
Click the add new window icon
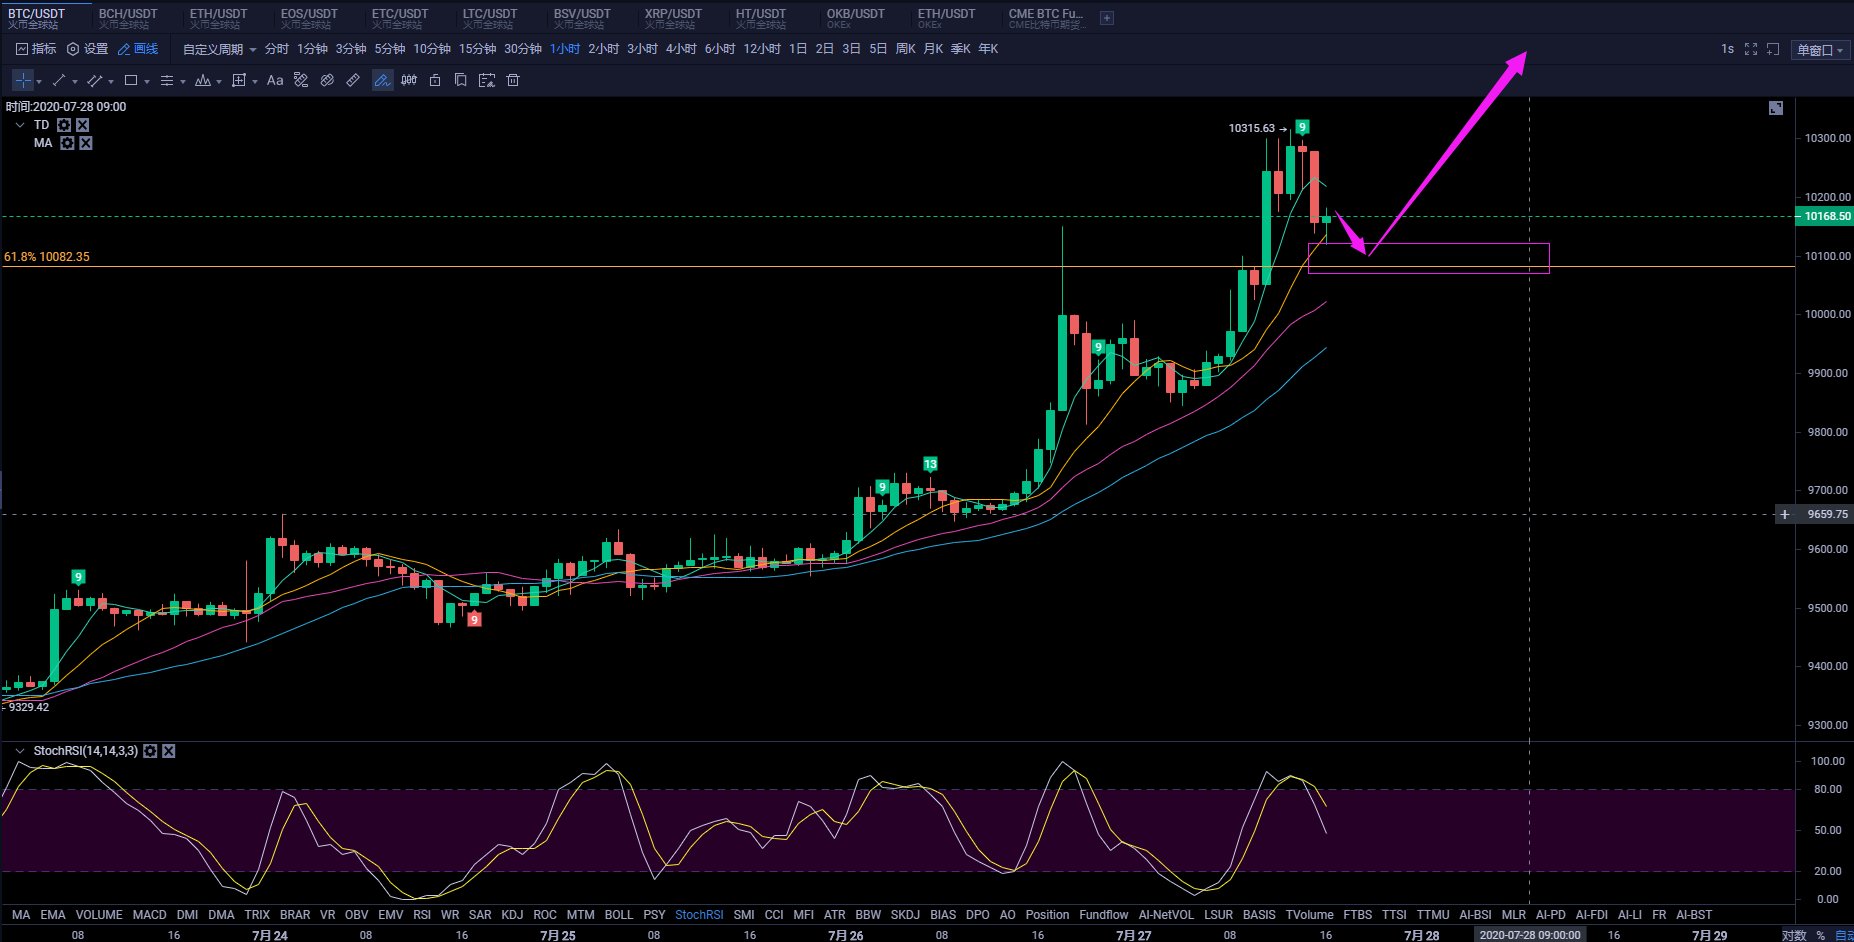tap(1773, 49)
